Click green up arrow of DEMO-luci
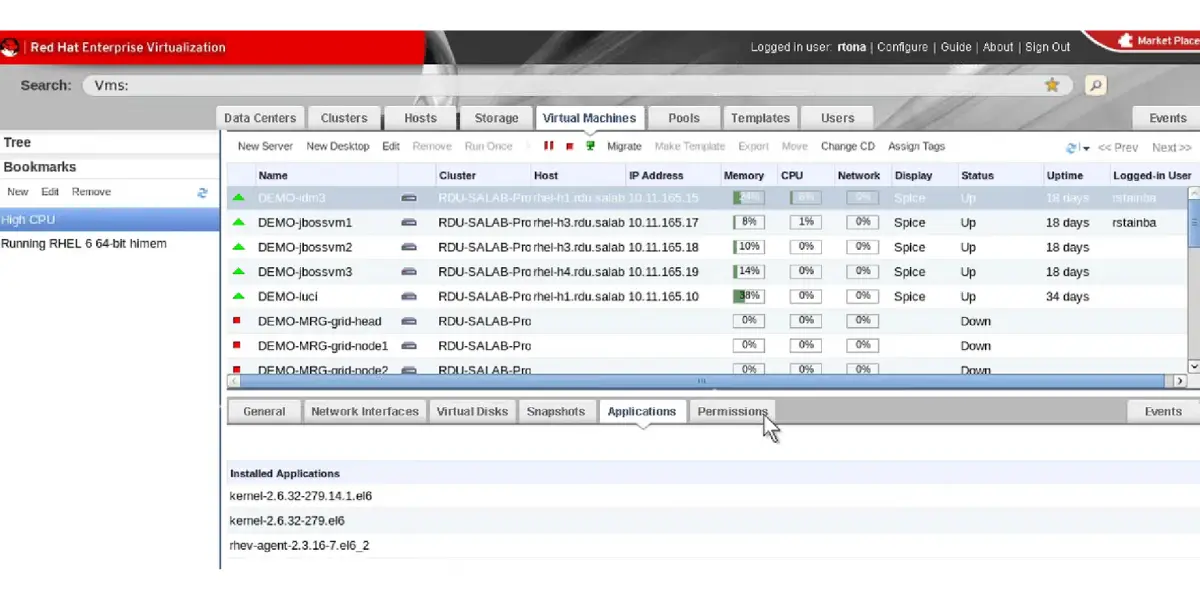 click(x=238, y=296)
